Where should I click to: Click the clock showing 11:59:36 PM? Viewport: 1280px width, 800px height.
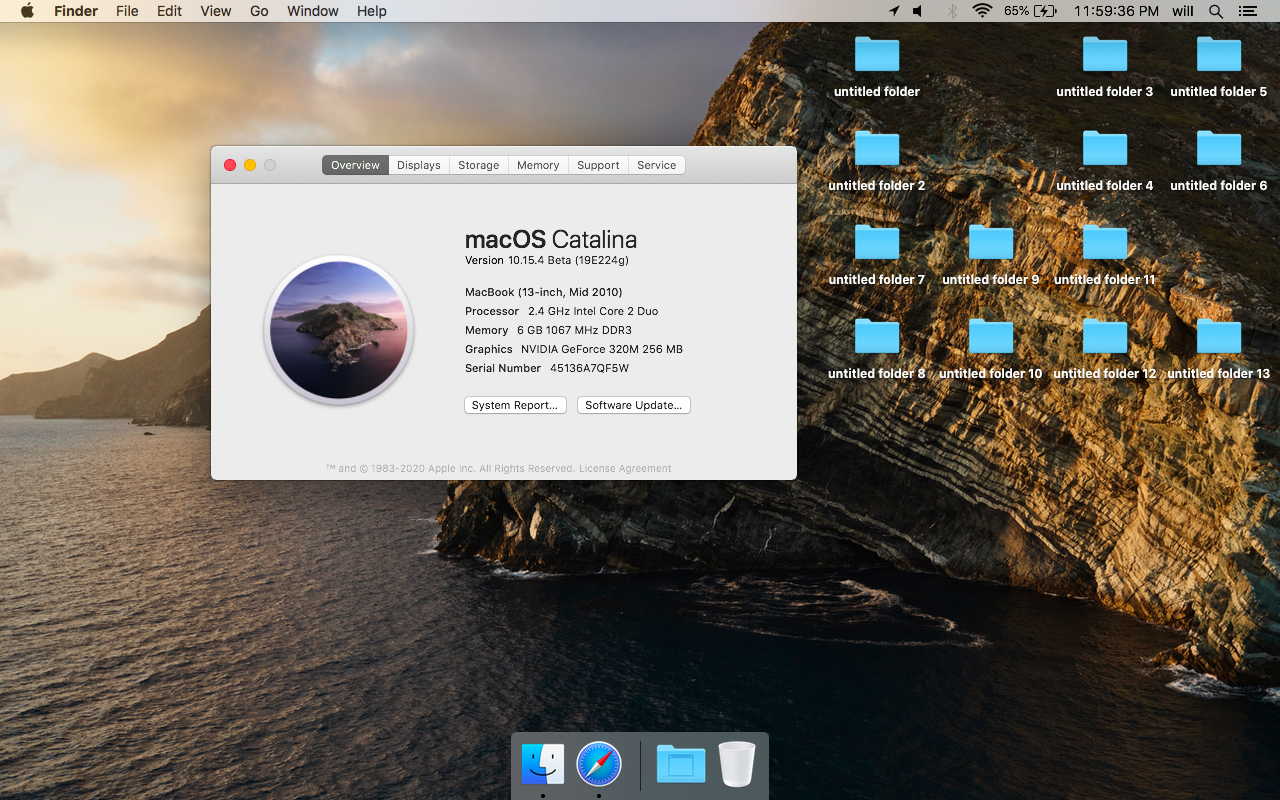click(x=1116, y=11)
